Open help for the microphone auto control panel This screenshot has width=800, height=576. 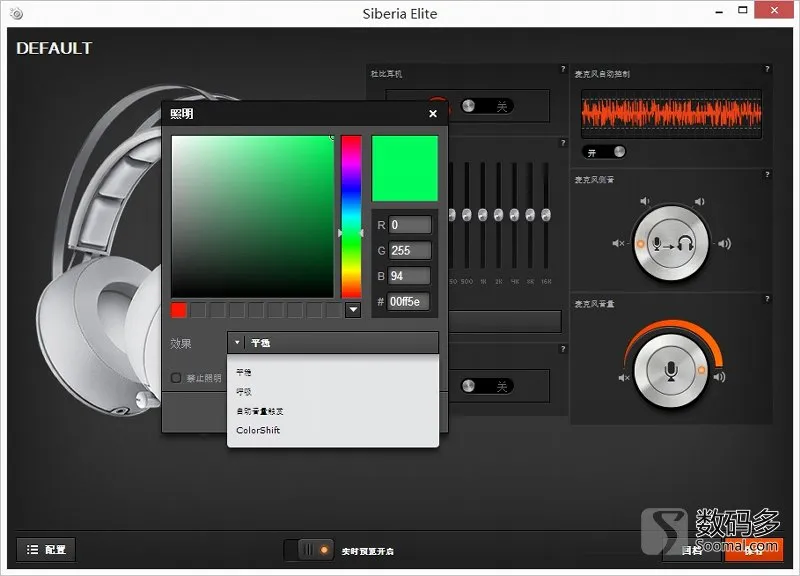(767, 69)
